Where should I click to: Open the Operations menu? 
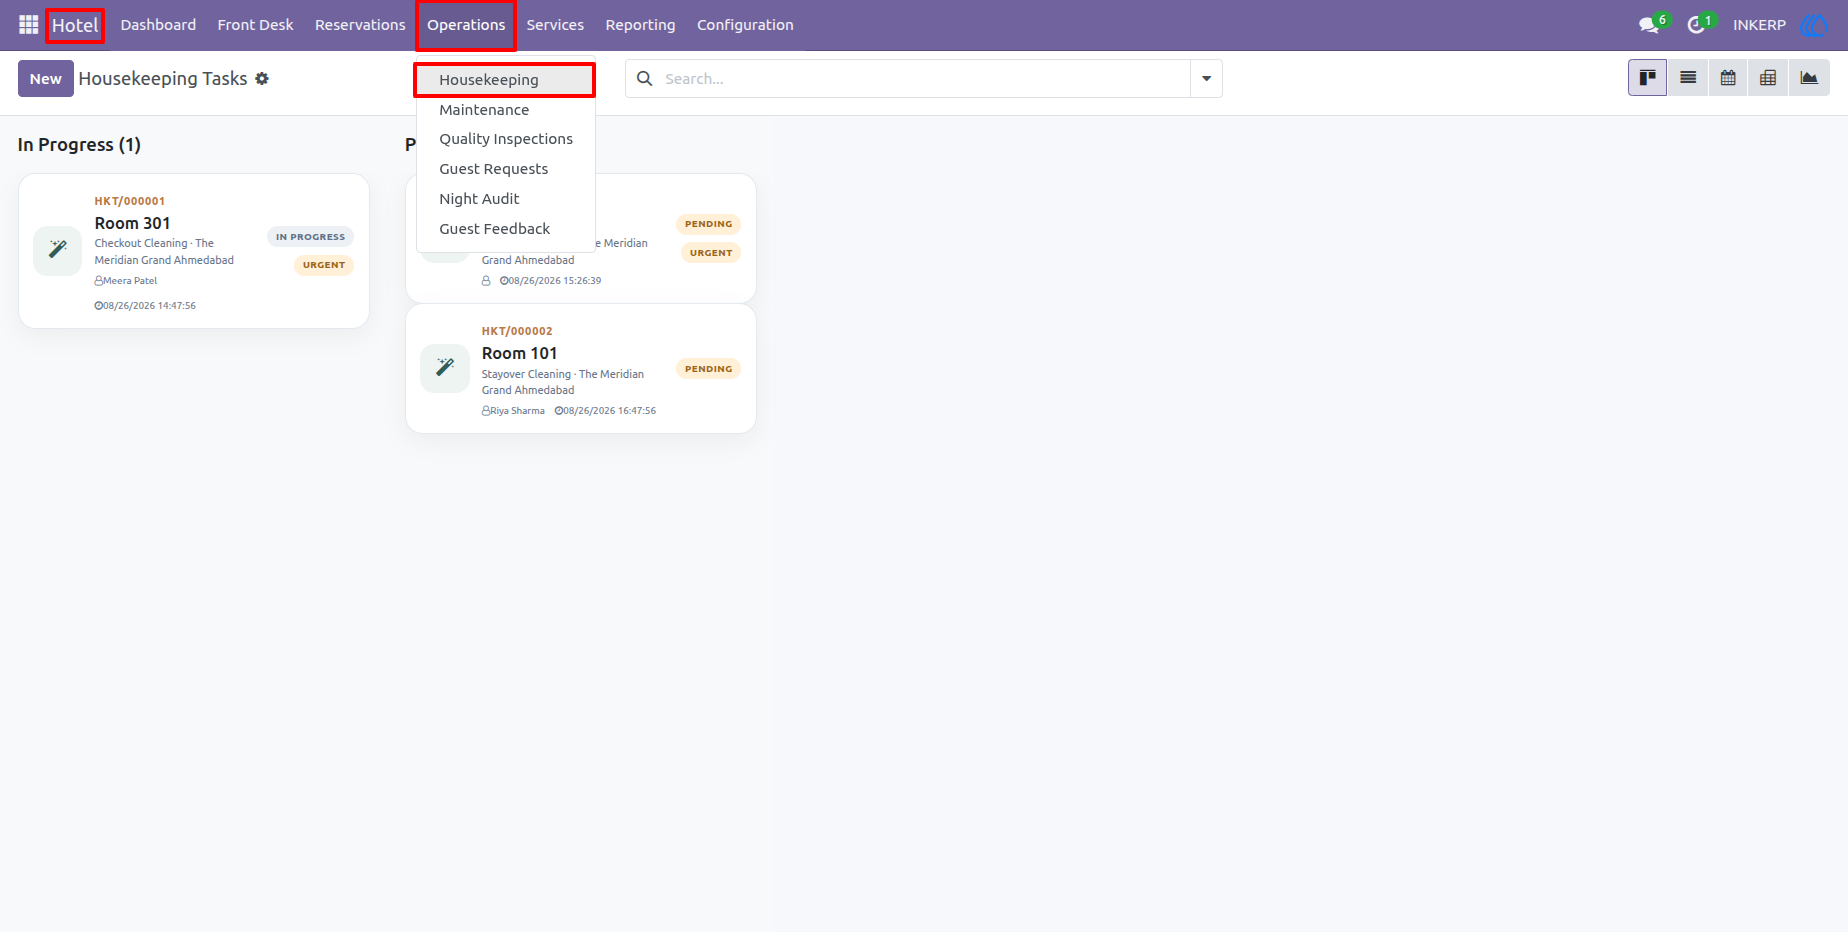point(466,25)
